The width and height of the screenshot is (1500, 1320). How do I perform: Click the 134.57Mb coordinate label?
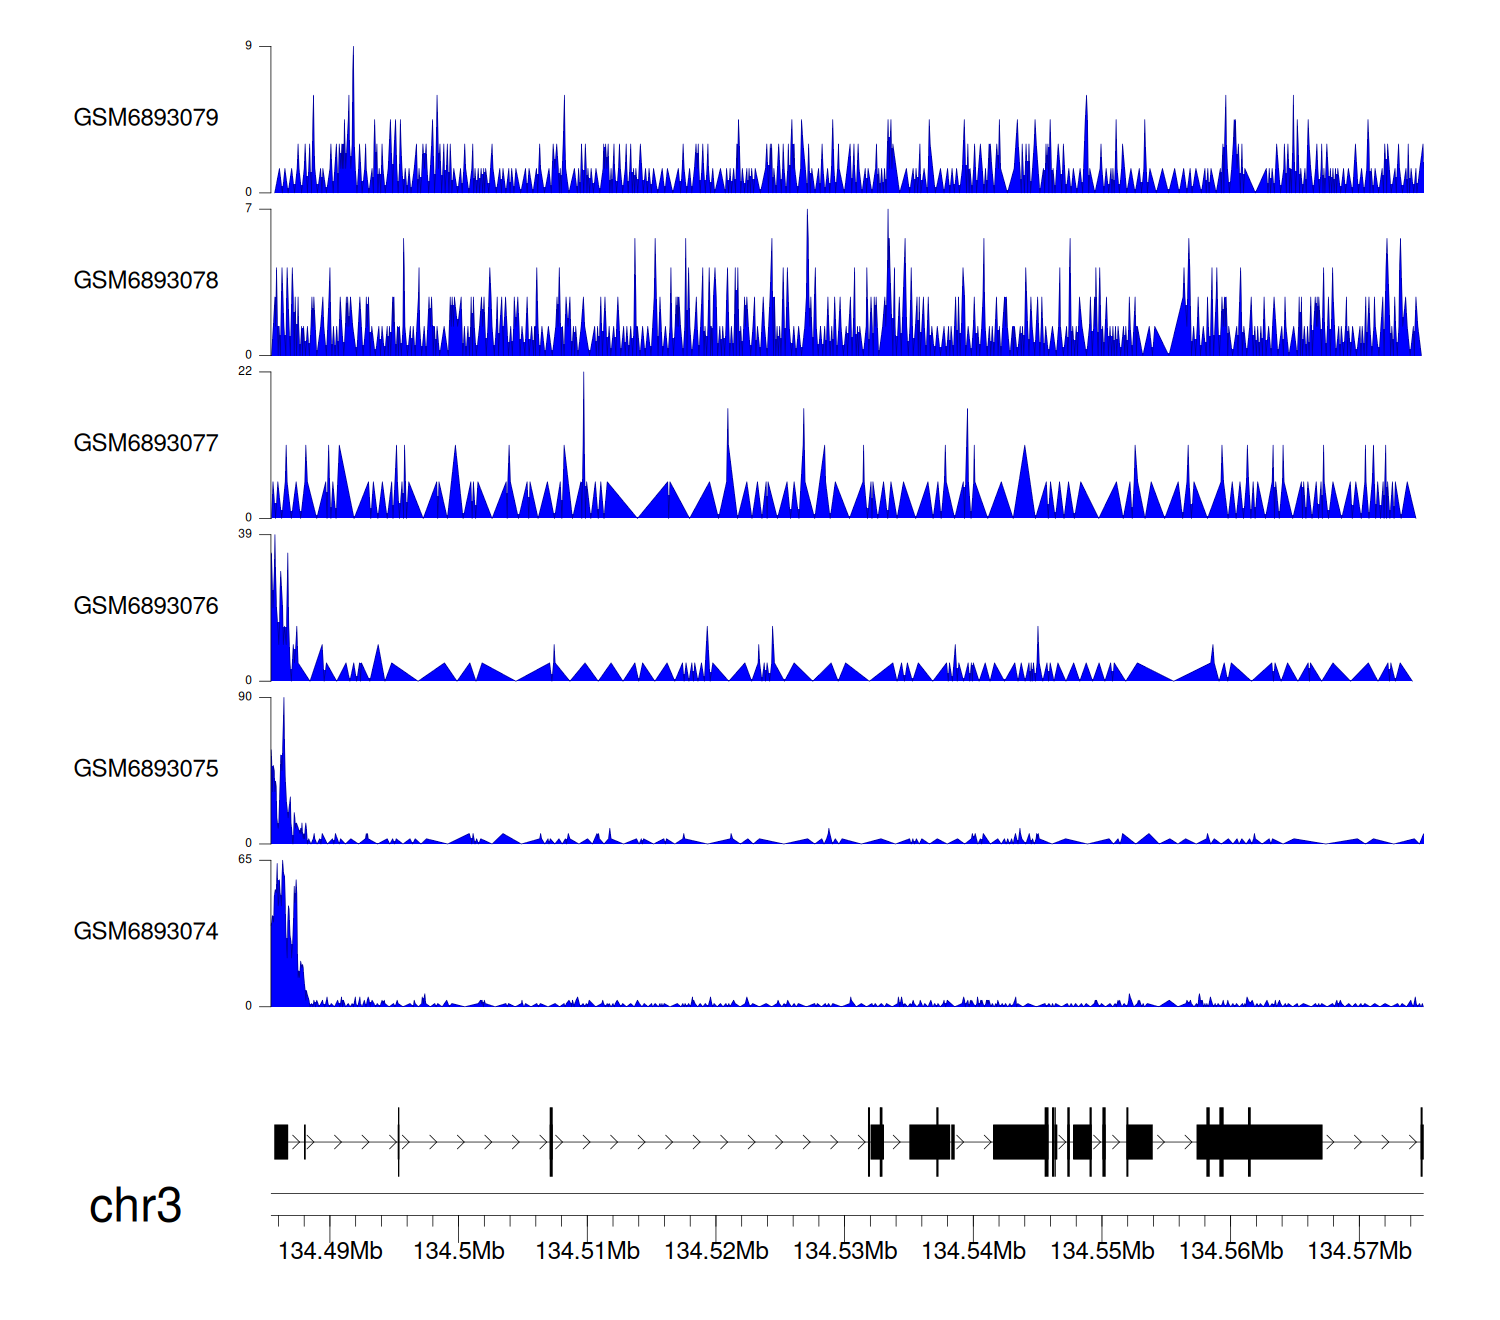(1359, 1252)
